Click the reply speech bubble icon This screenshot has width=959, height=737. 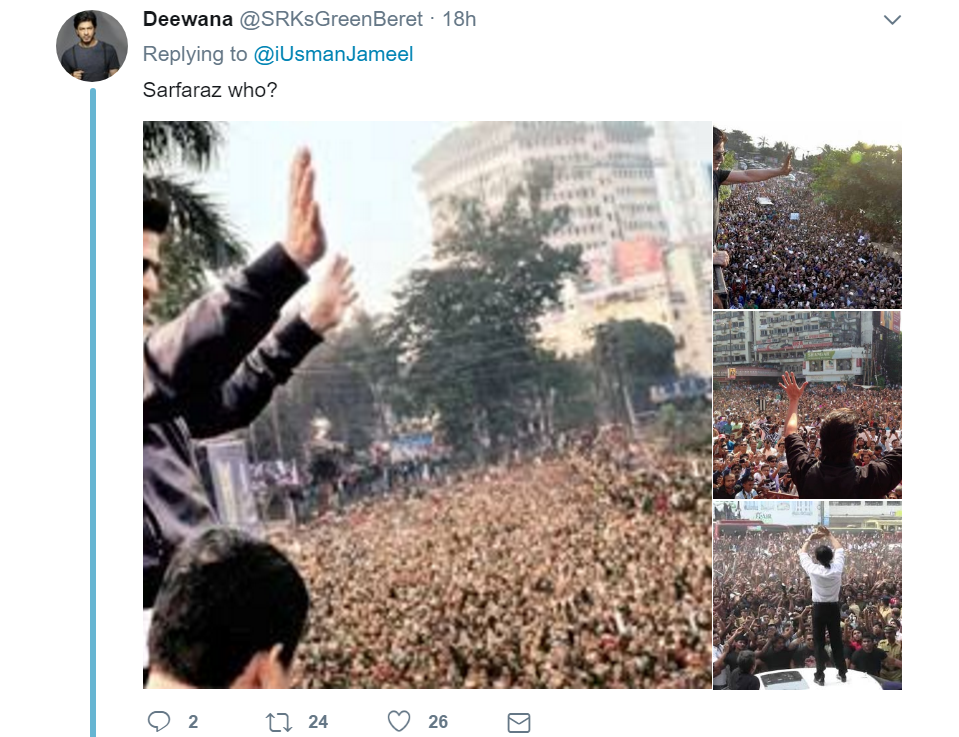(159, 721)
